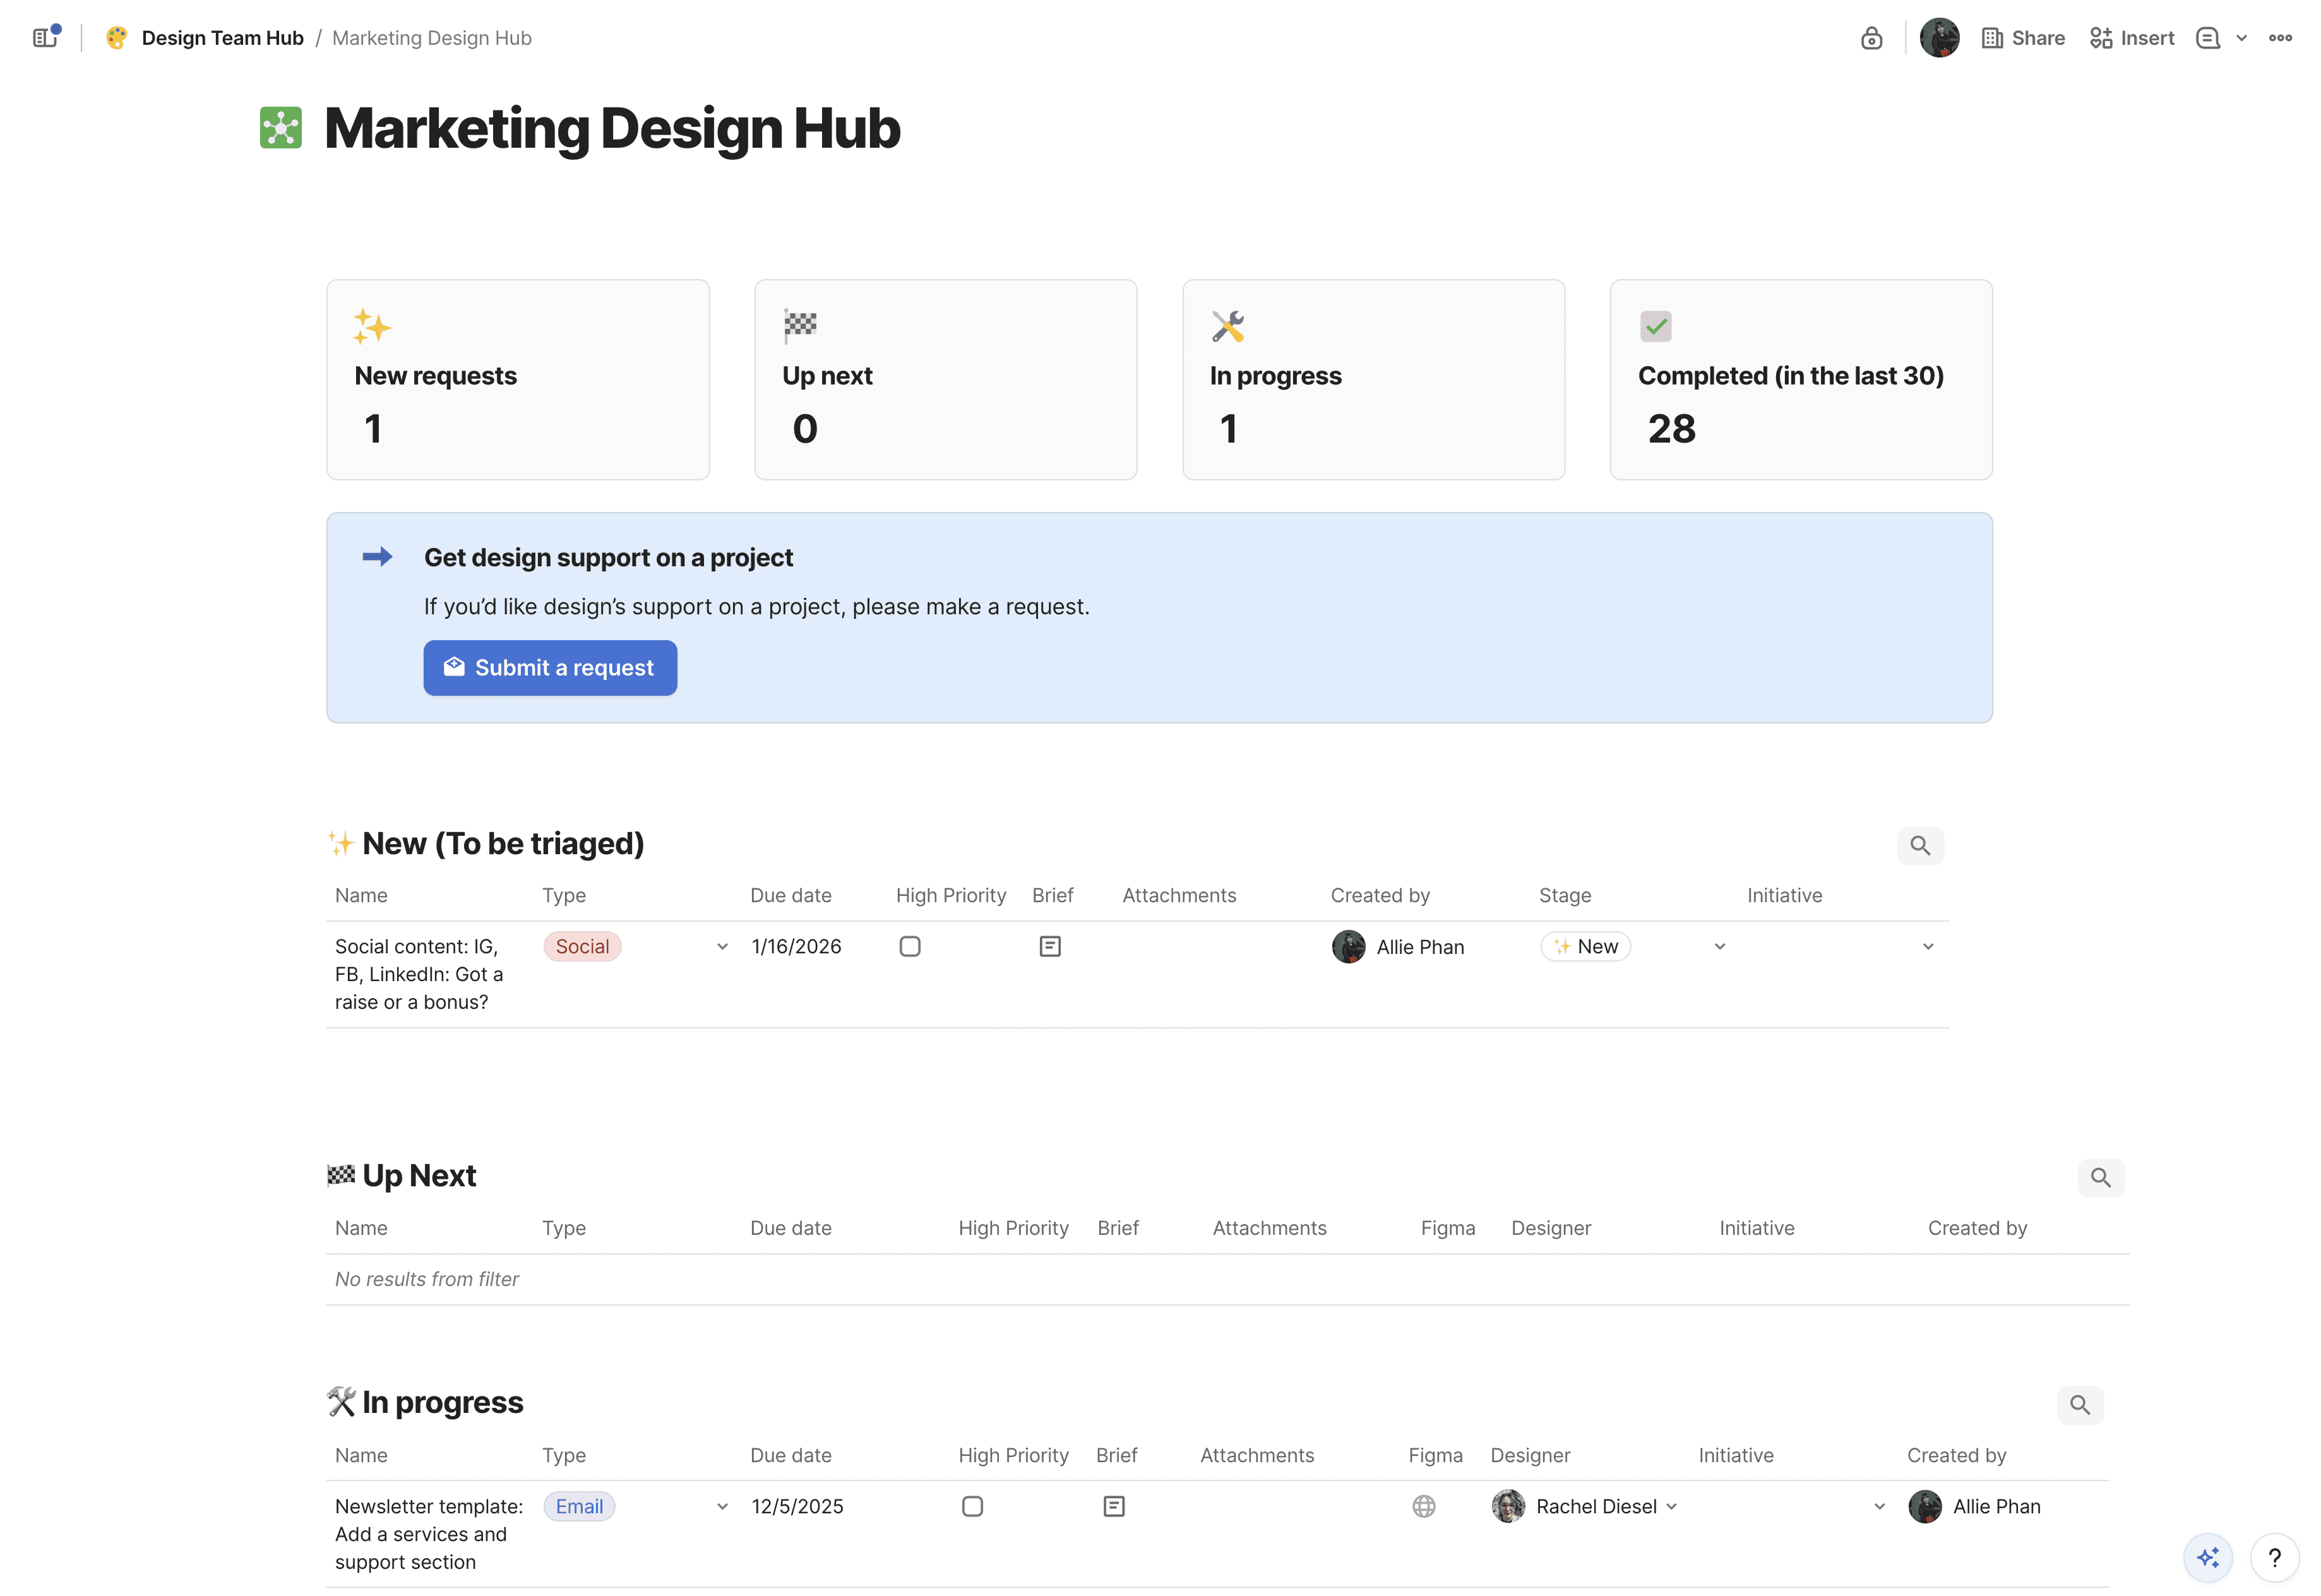Click Submit a request button
Image resolution: width=2321 pixels, height=1596 pixels.
point(550,668)
